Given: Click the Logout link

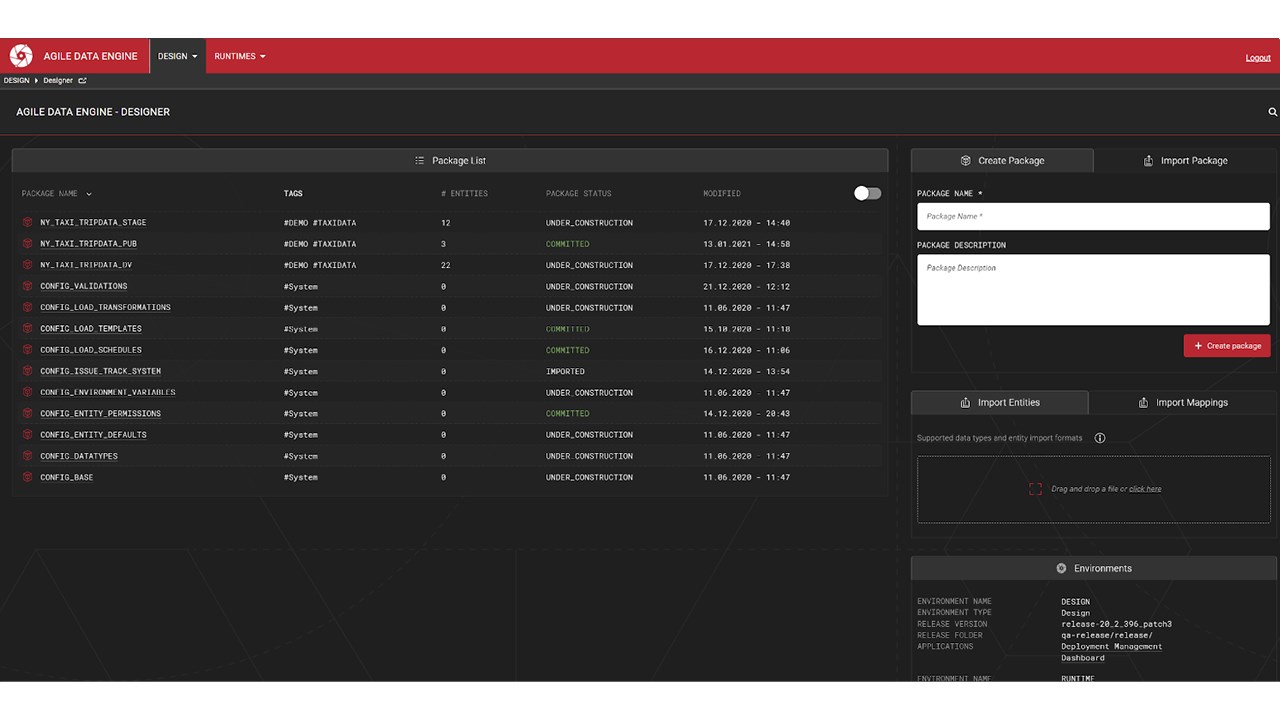Looking at the screenshot, I should point(1257,57).
